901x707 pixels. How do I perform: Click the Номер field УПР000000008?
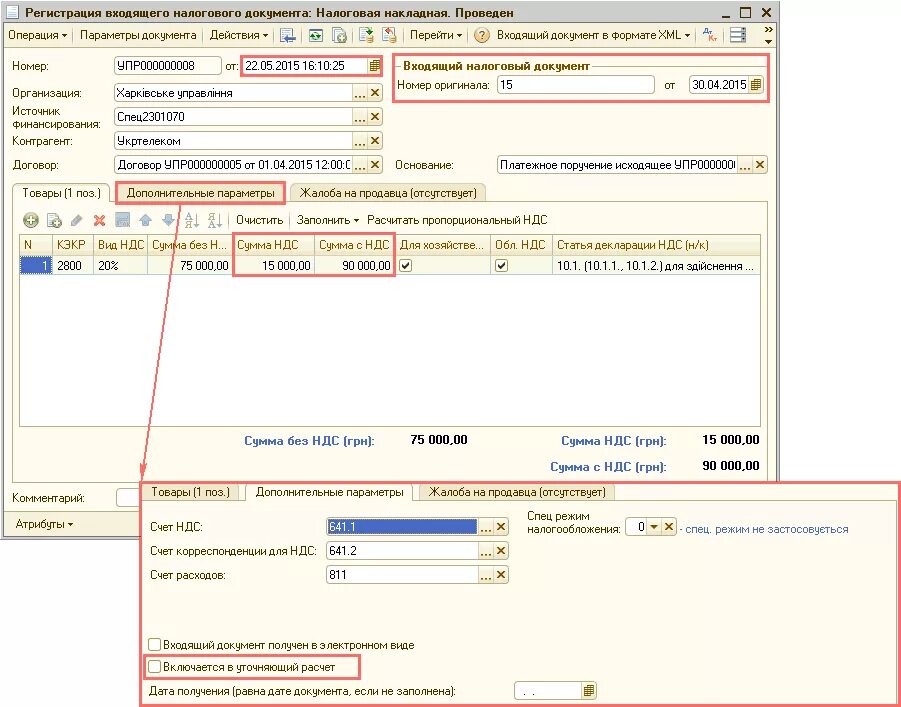(168, 66)
